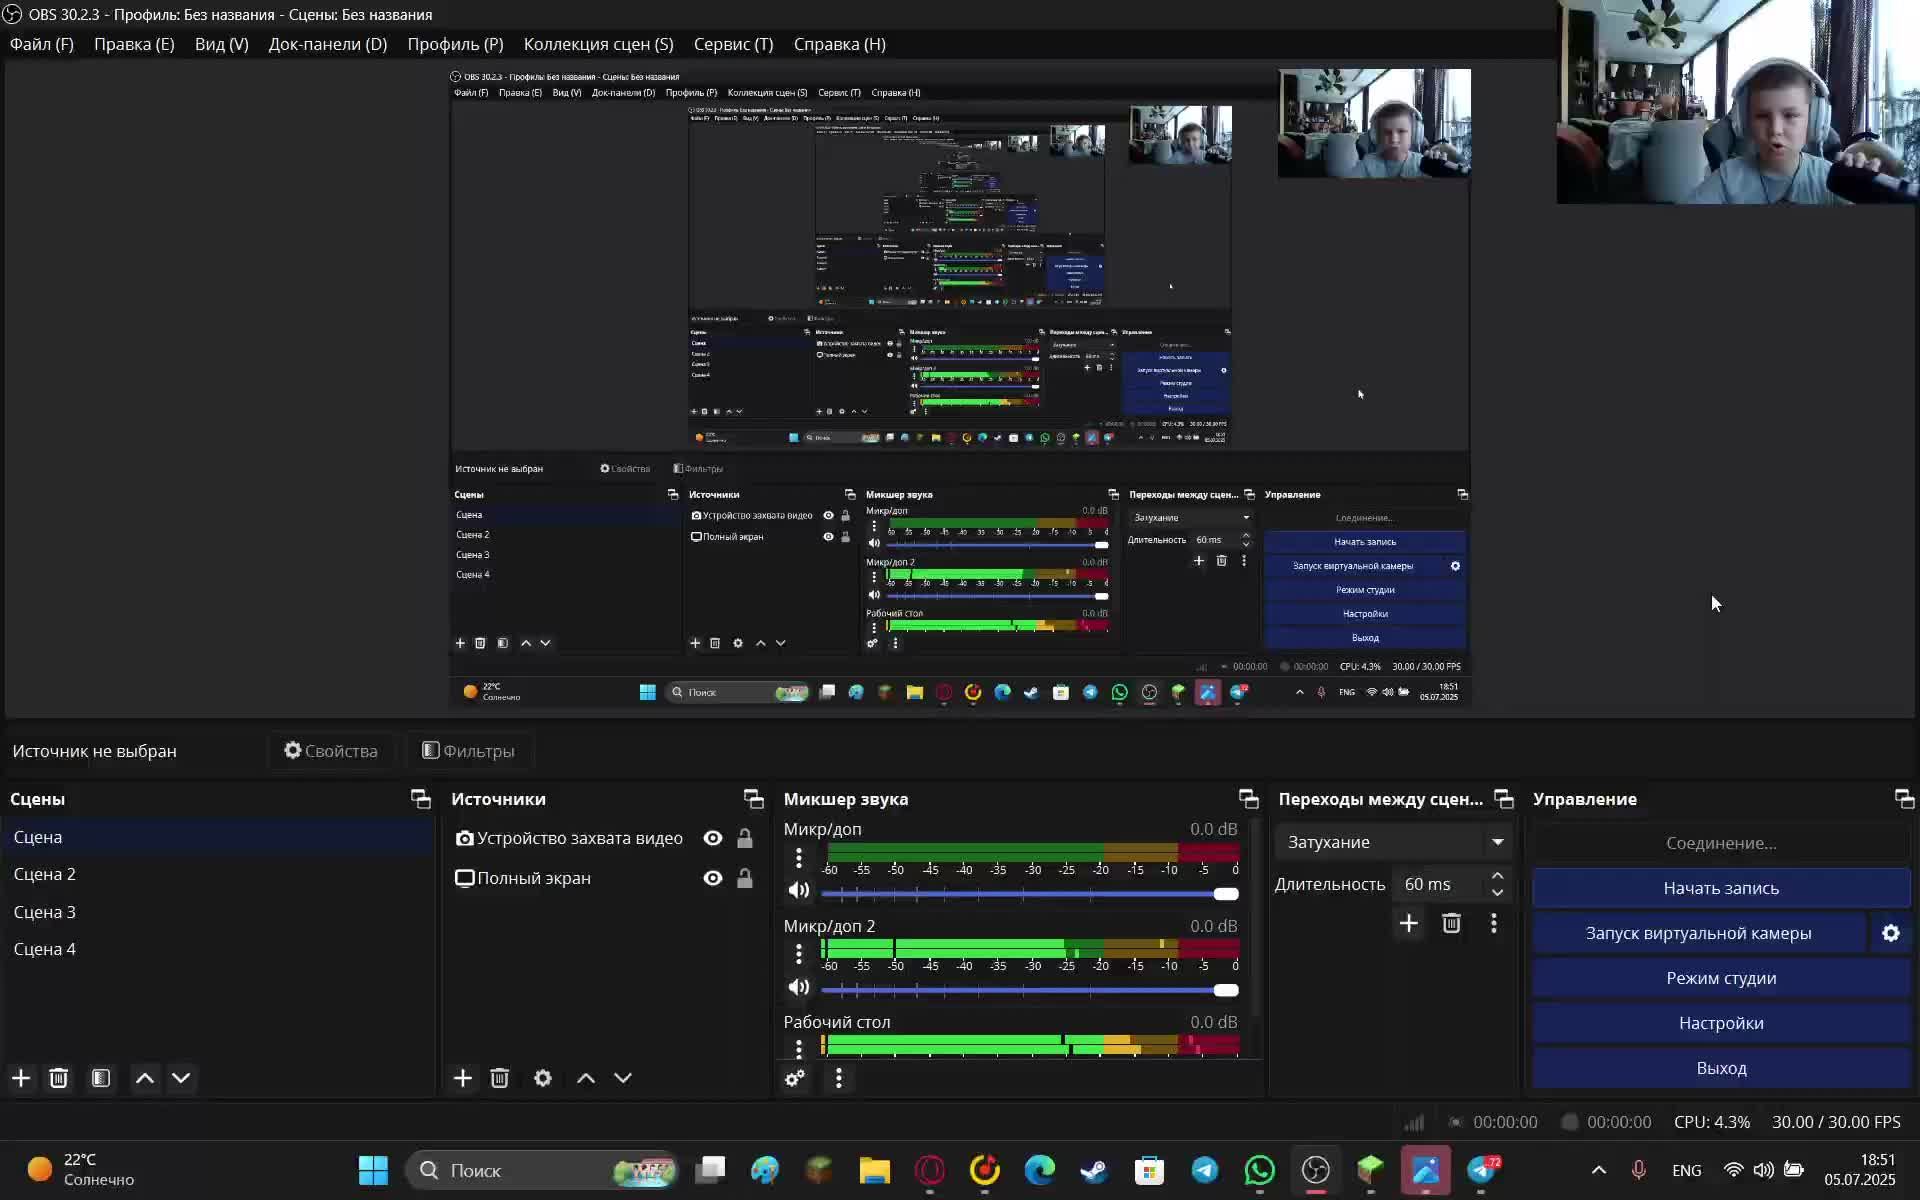1920x1200 pixels.
Task: Delete scene transition trash icon
Action: [1452, 923]
